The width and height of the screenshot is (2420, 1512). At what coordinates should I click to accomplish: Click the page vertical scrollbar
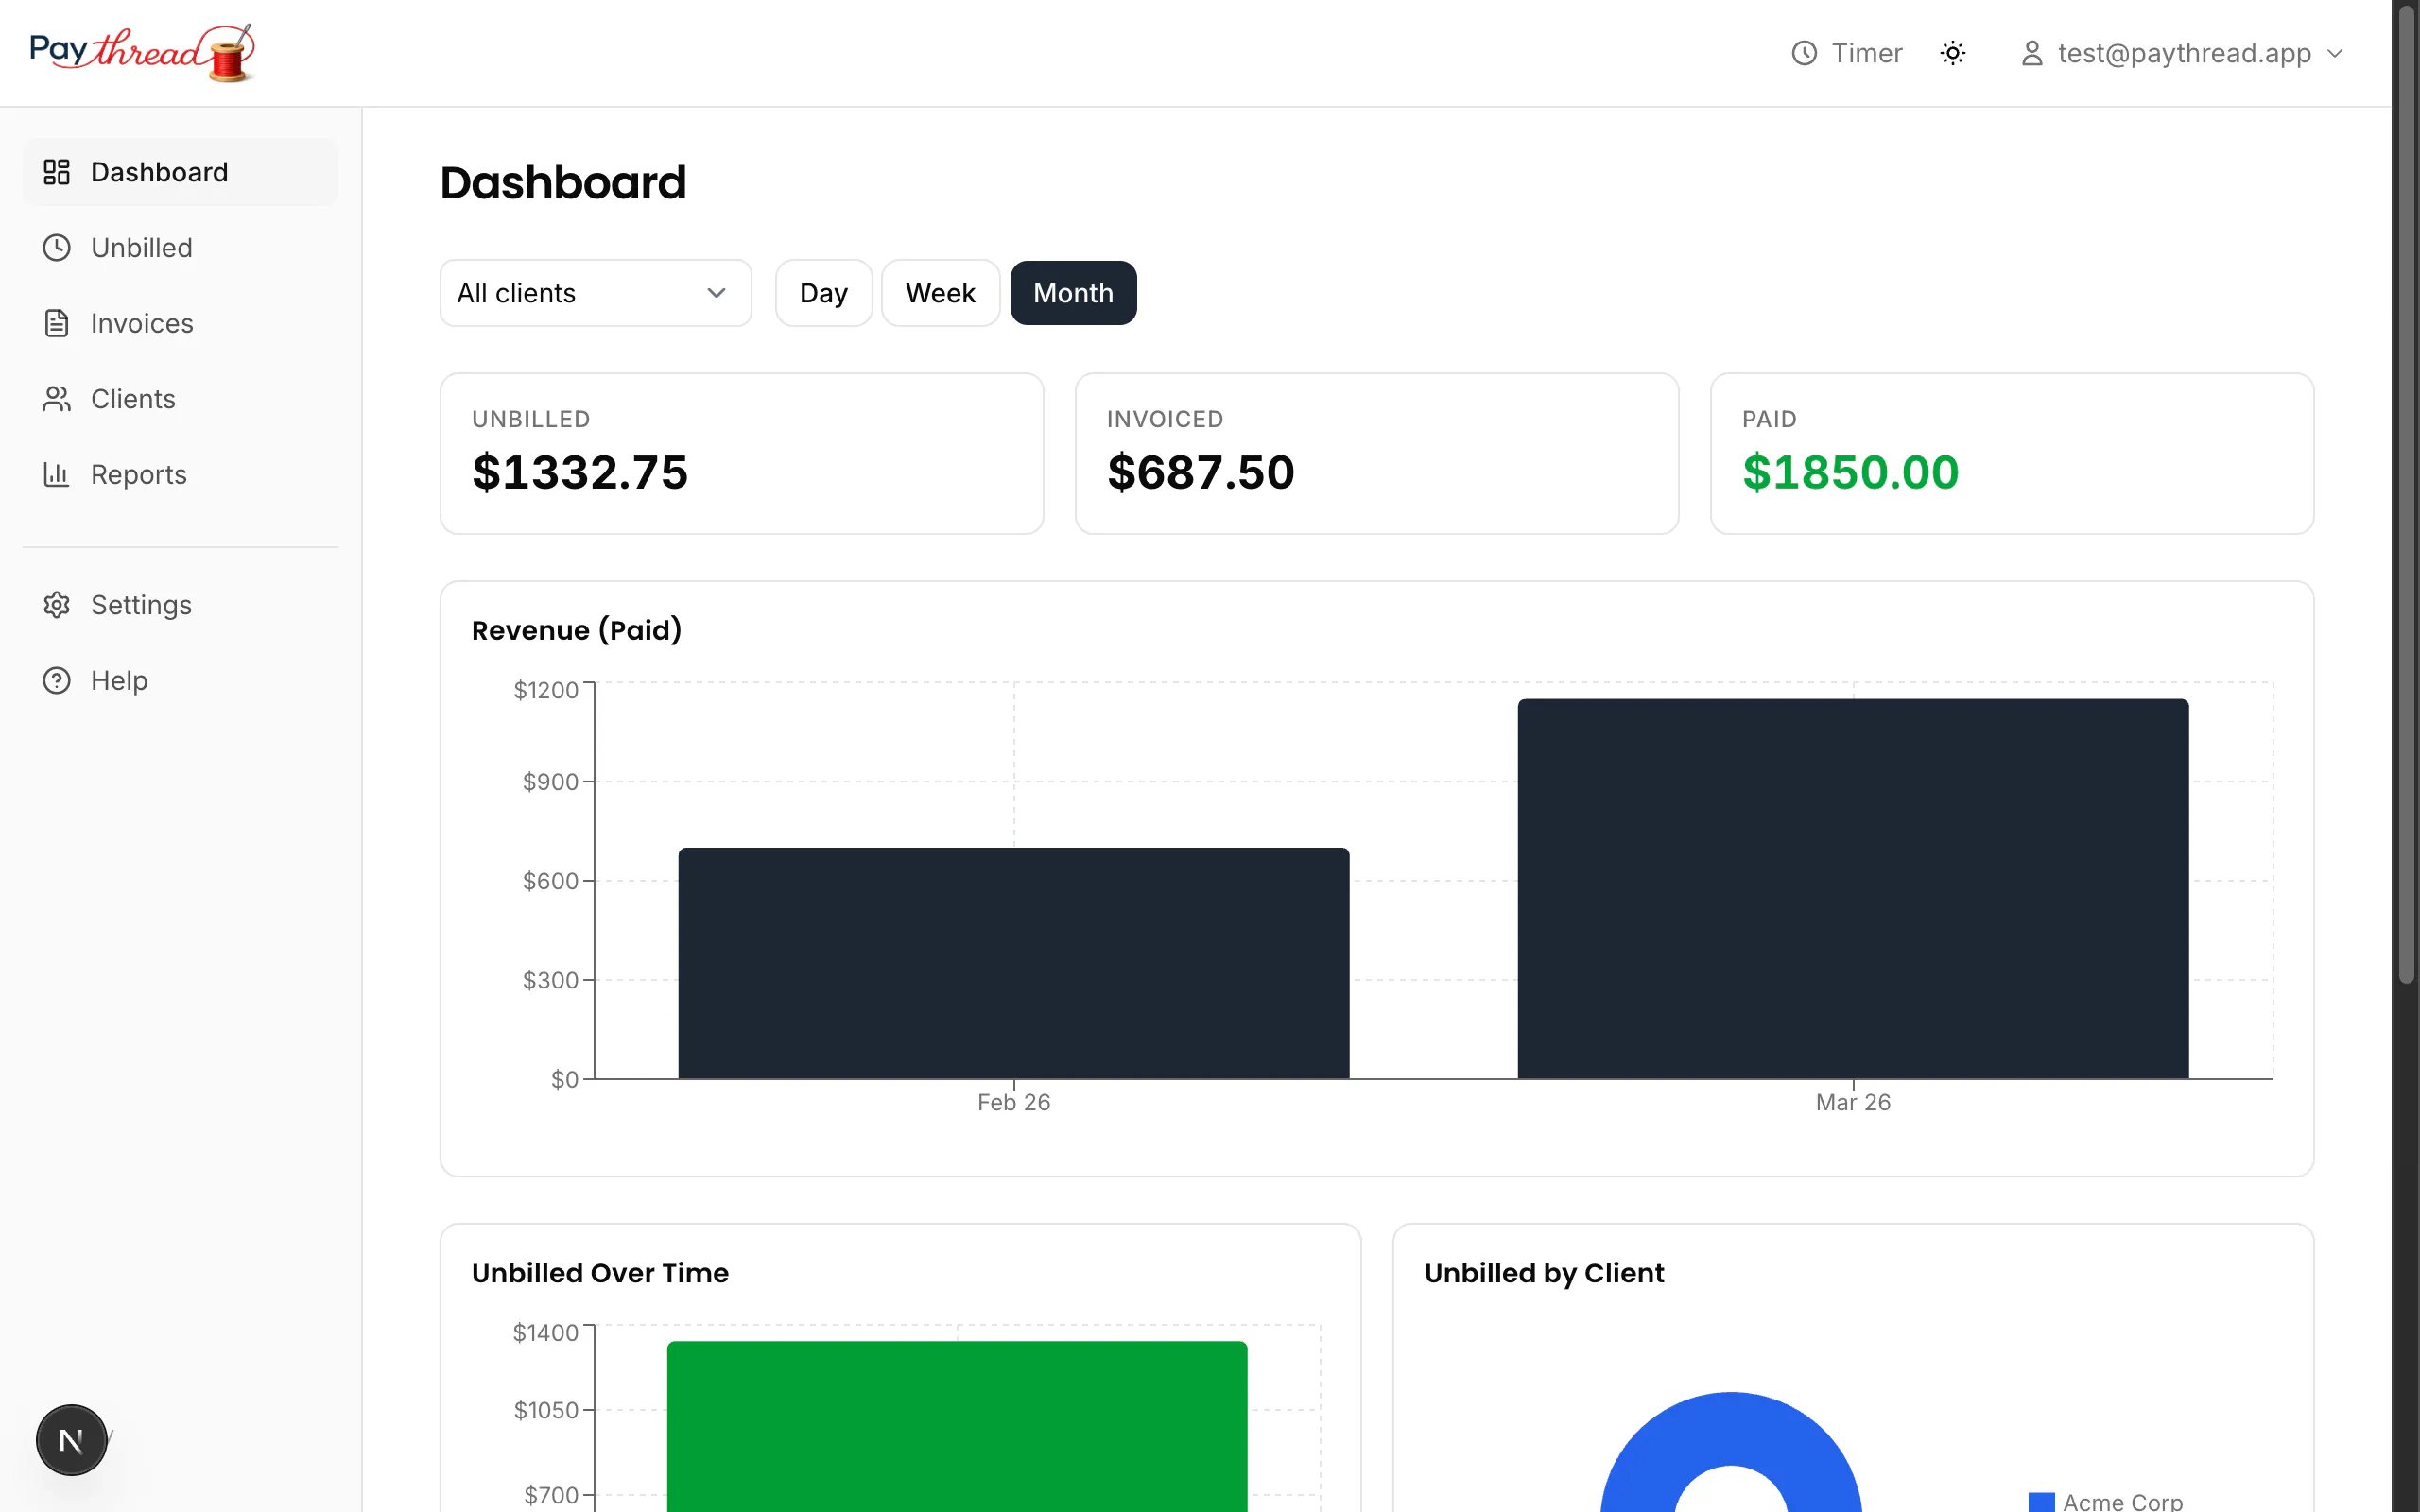(2407, 495)
